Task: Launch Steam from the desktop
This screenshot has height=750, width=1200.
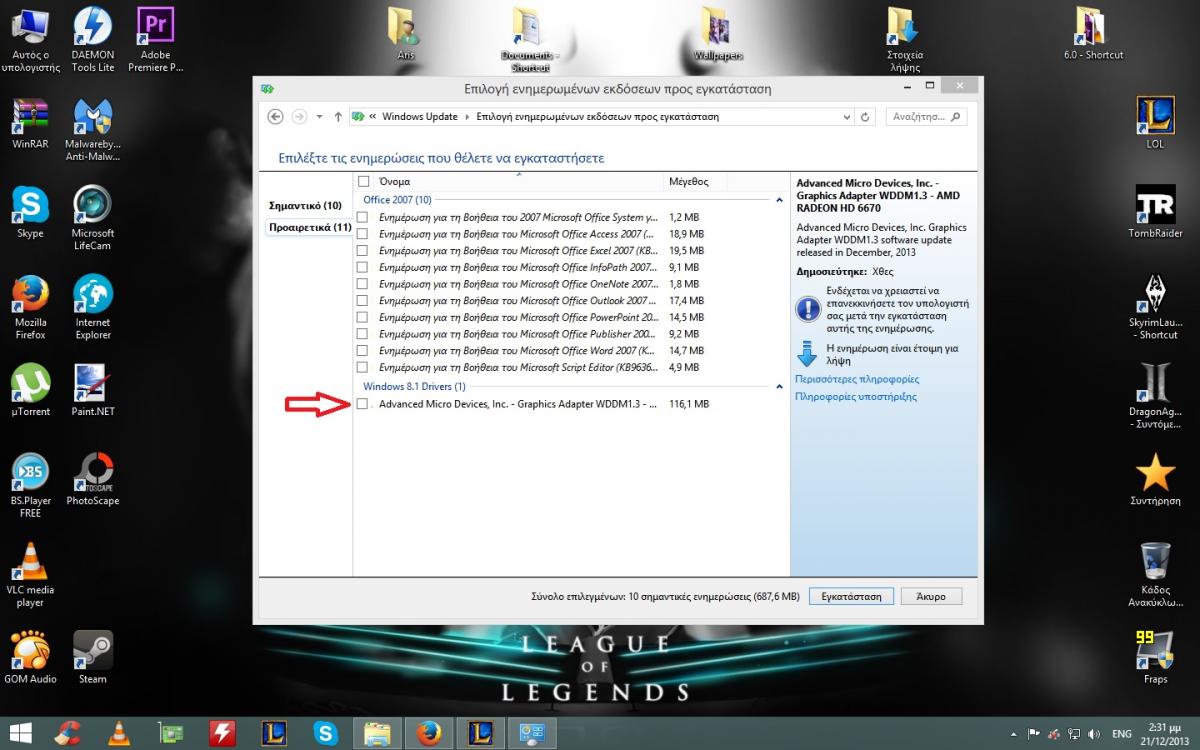Action: [92, 658]
